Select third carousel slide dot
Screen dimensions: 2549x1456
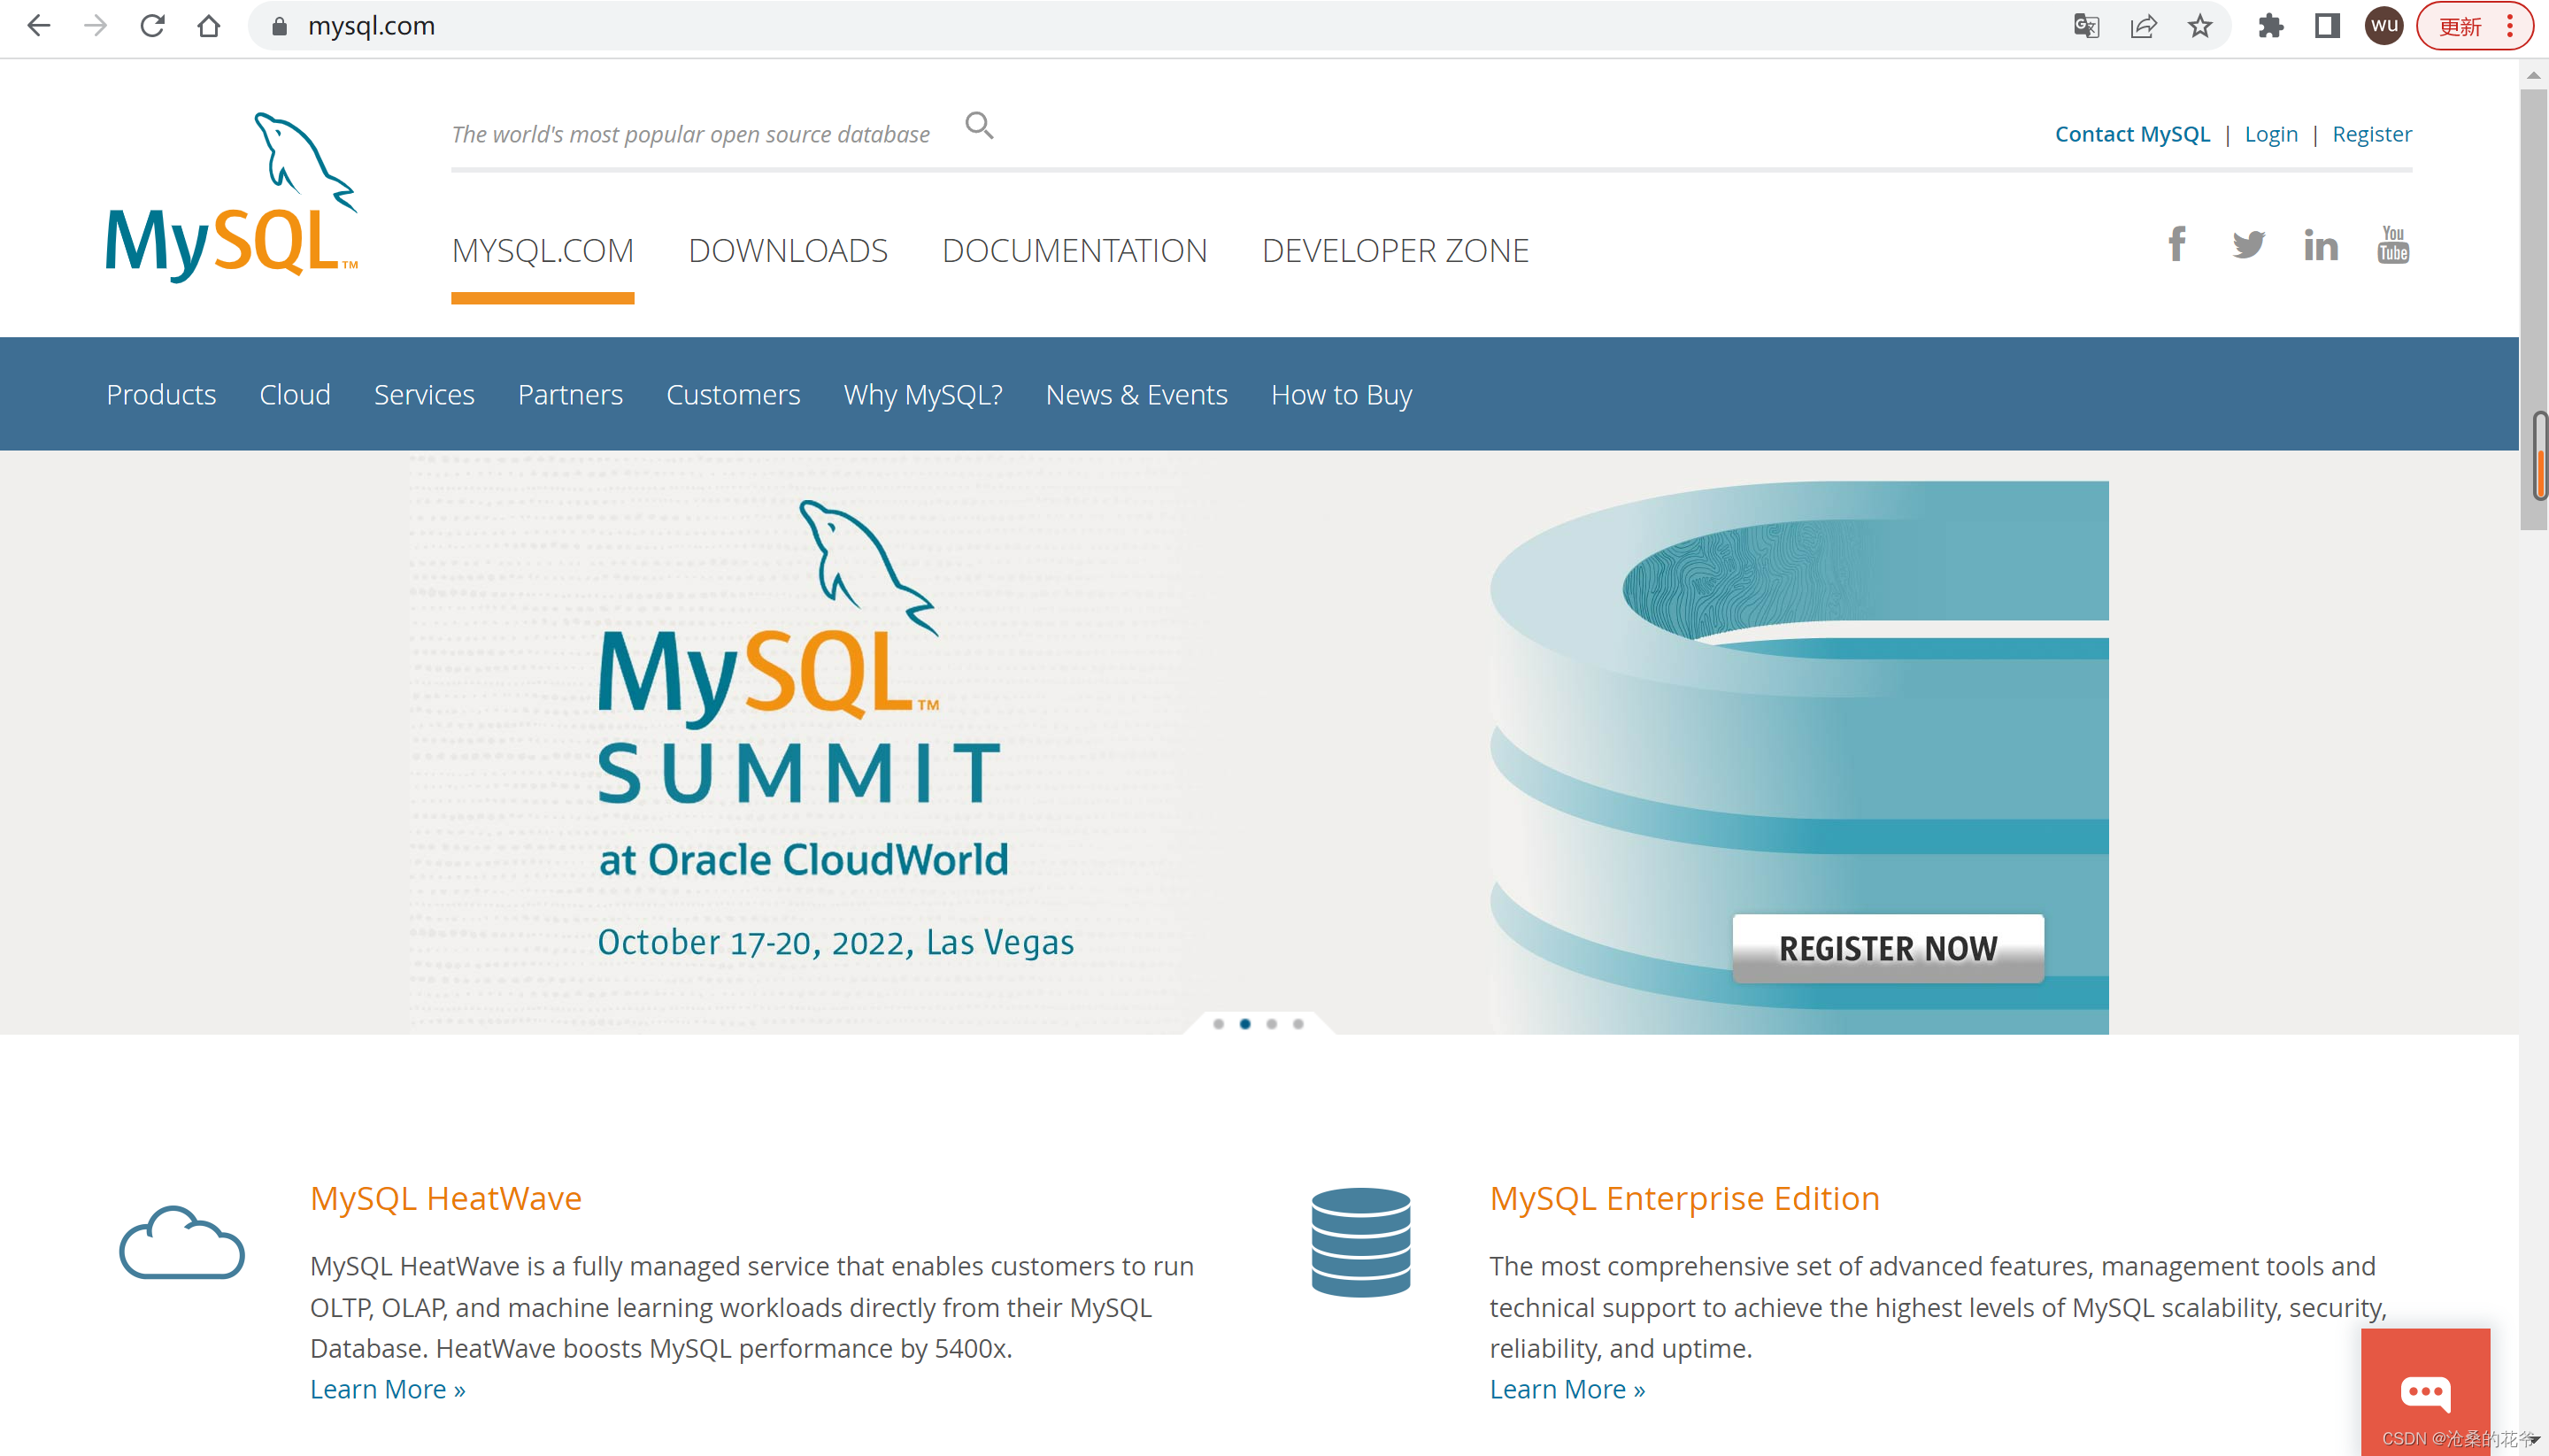1271,1023
